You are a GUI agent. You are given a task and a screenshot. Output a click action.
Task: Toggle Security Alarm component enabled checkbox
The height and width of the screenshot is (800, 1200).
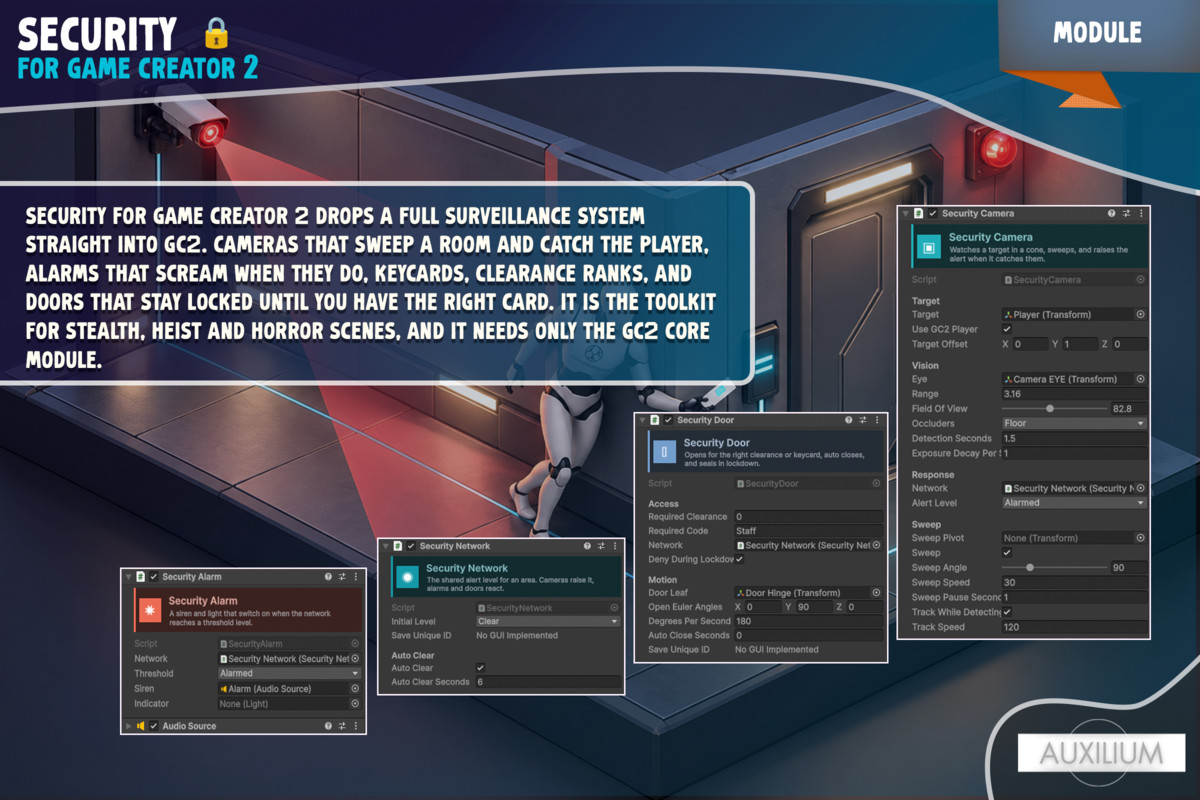(x=153, y=576)
